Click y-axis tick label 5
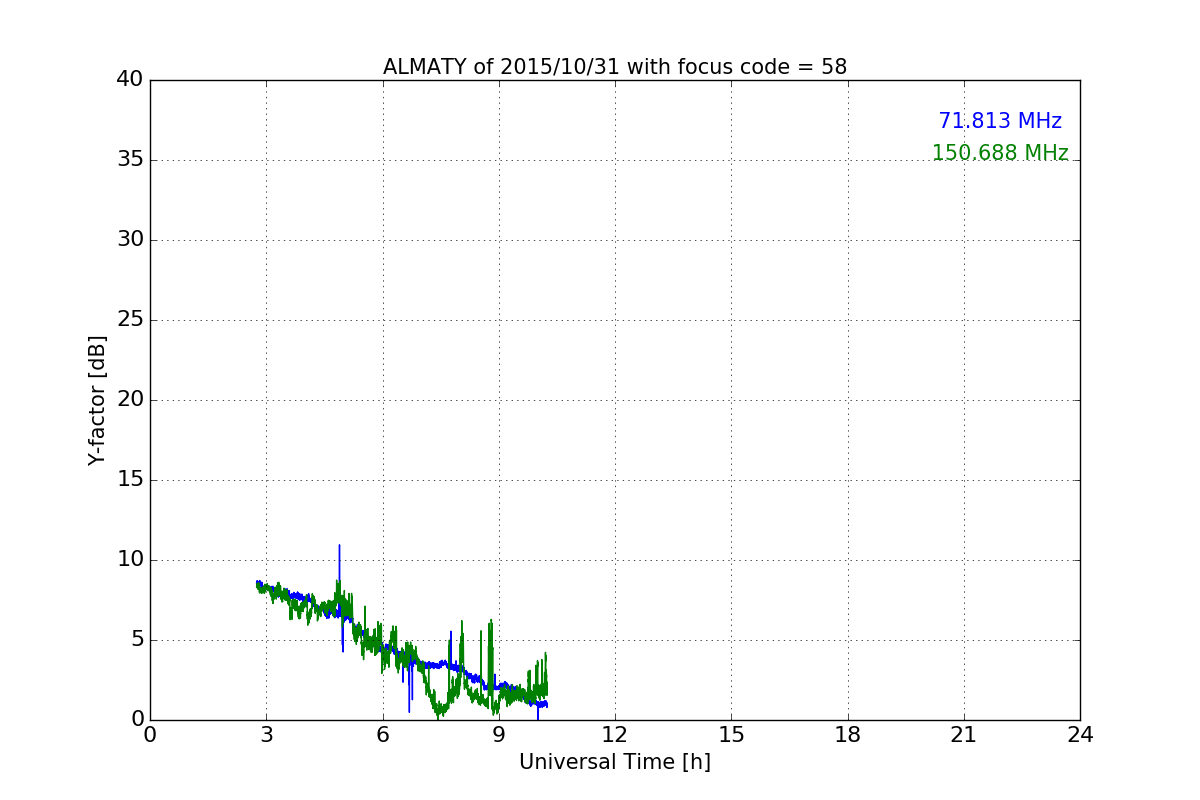This screenshot has width=1200, height=800. pos(137,640)
